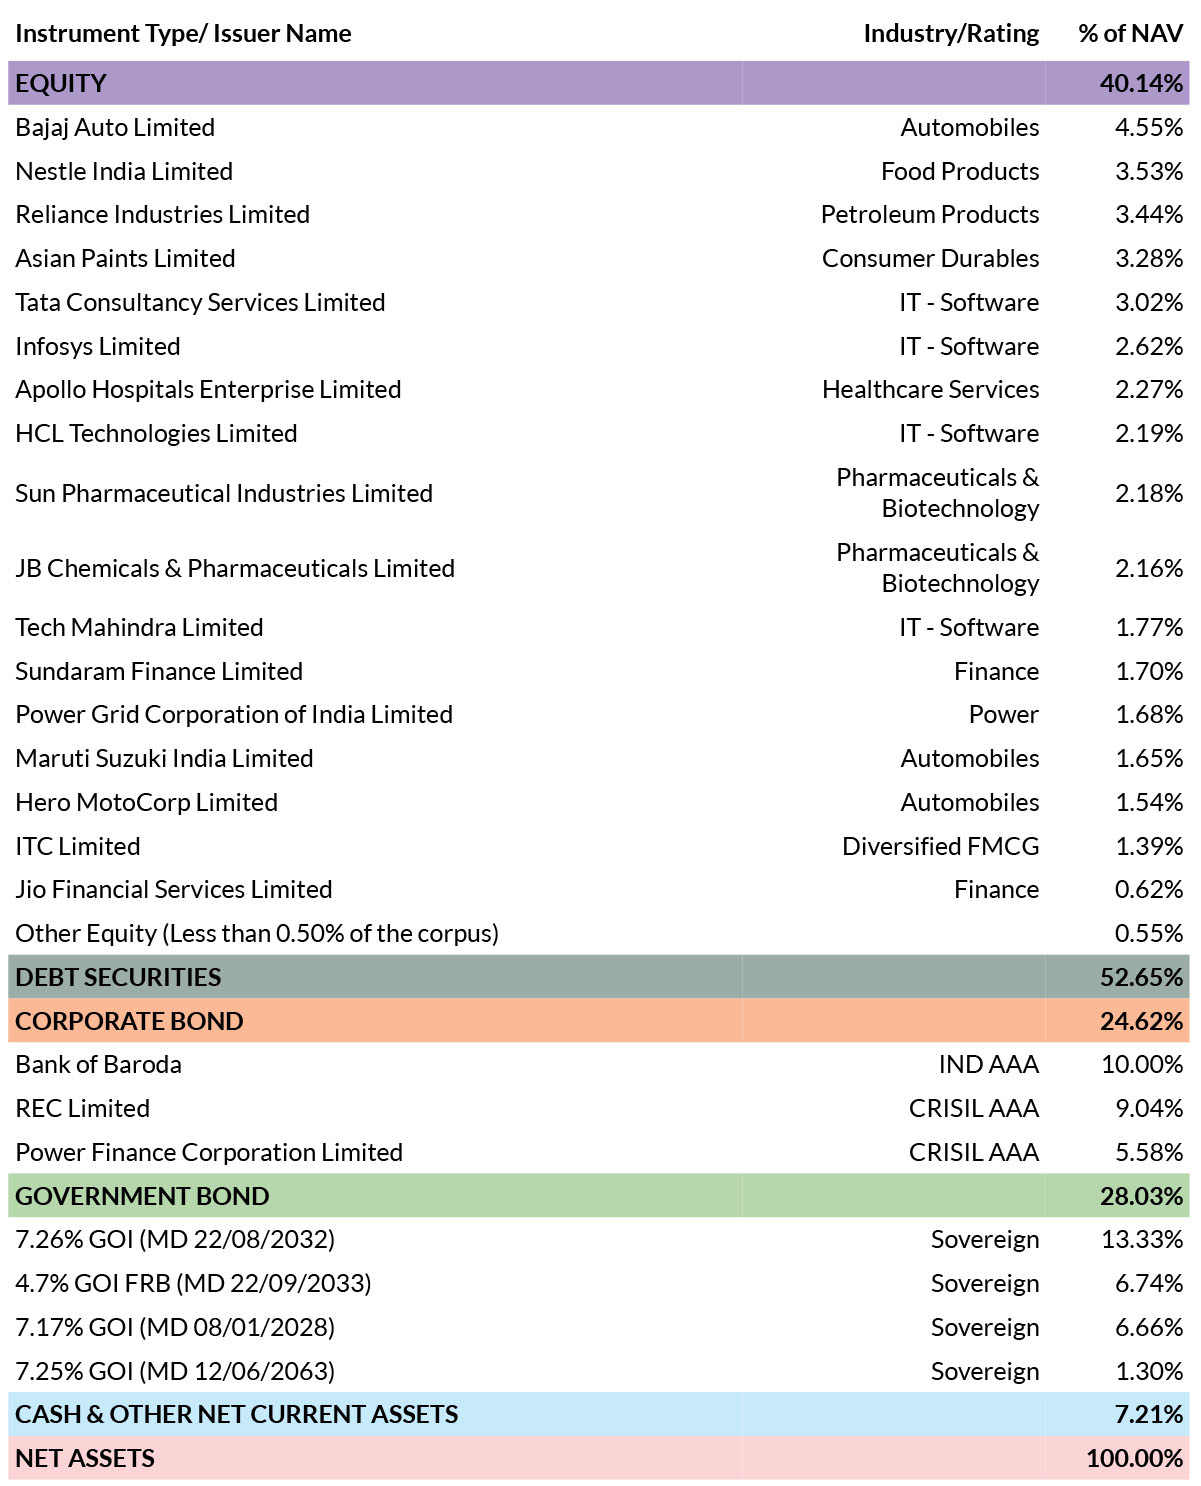The width and height of the screenshot is (1201, 1486).
Task: Click CASH & OTHER NET CURRENT ASSETS row
Action: (x=599, y=1414)
